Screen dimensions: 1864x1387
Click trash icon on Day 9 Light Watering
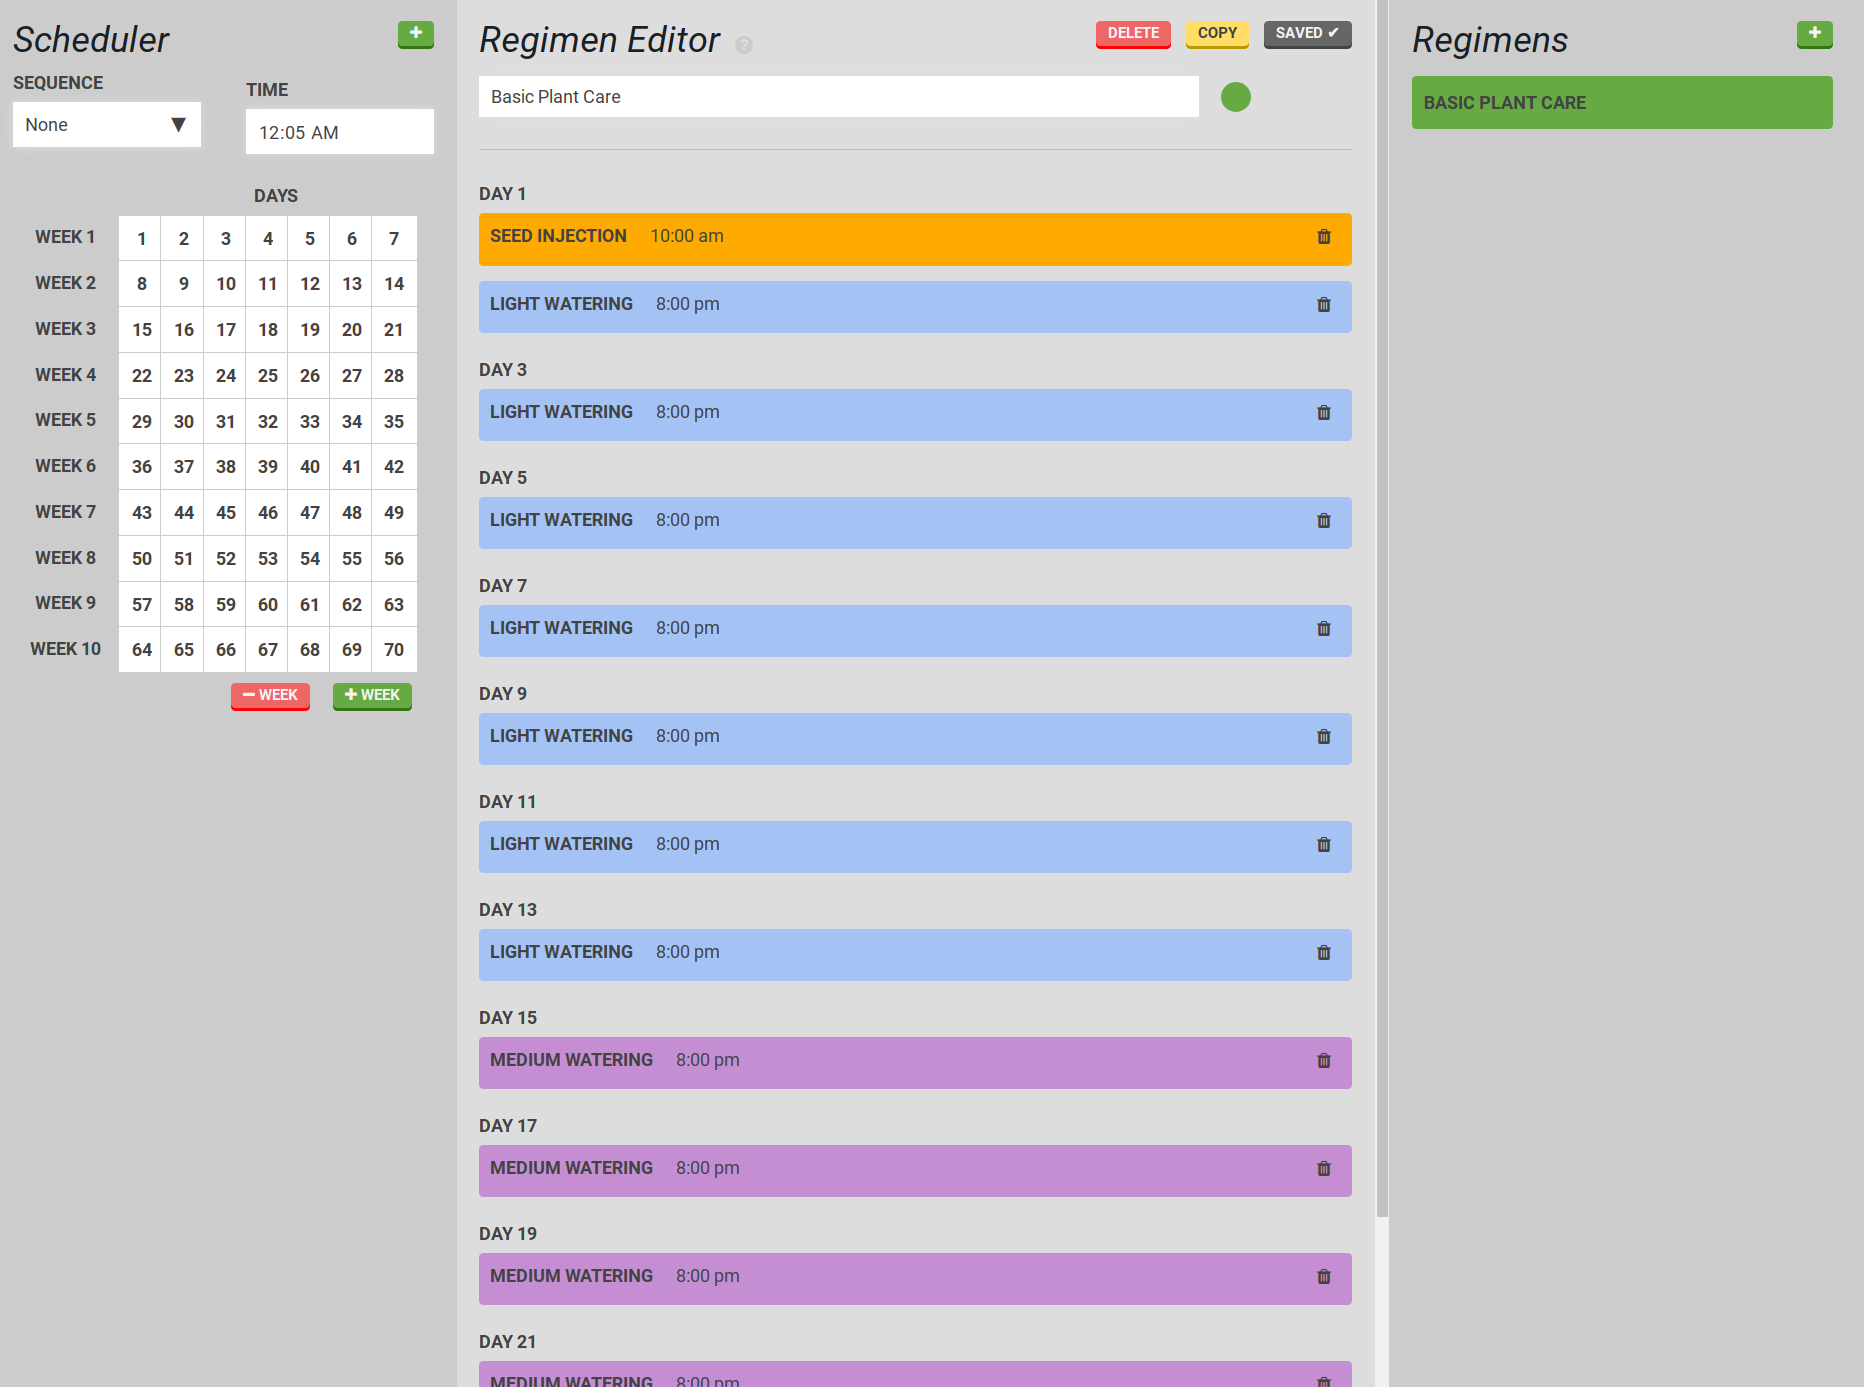[1323, 737]
